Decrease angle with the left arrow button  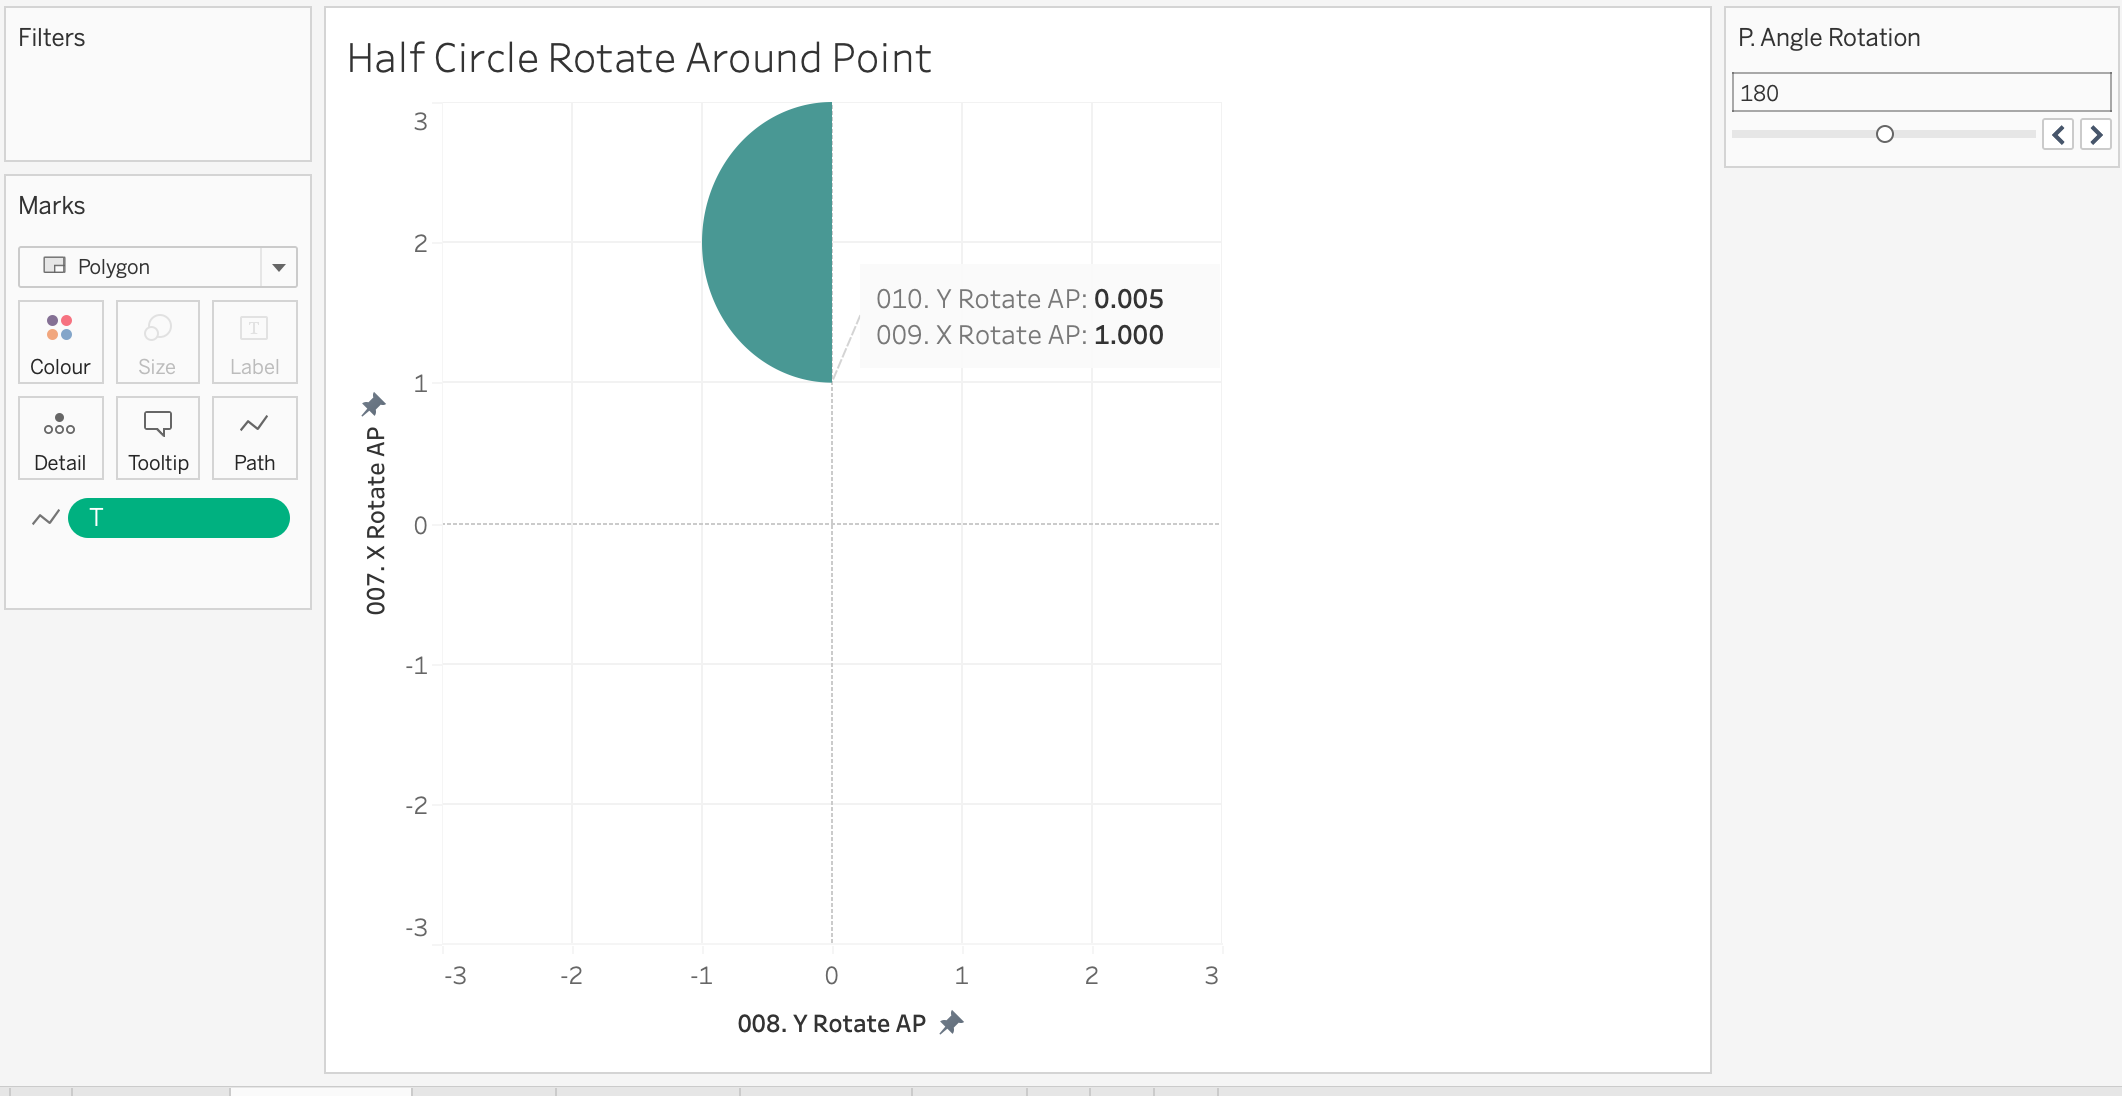(2058, 134)
